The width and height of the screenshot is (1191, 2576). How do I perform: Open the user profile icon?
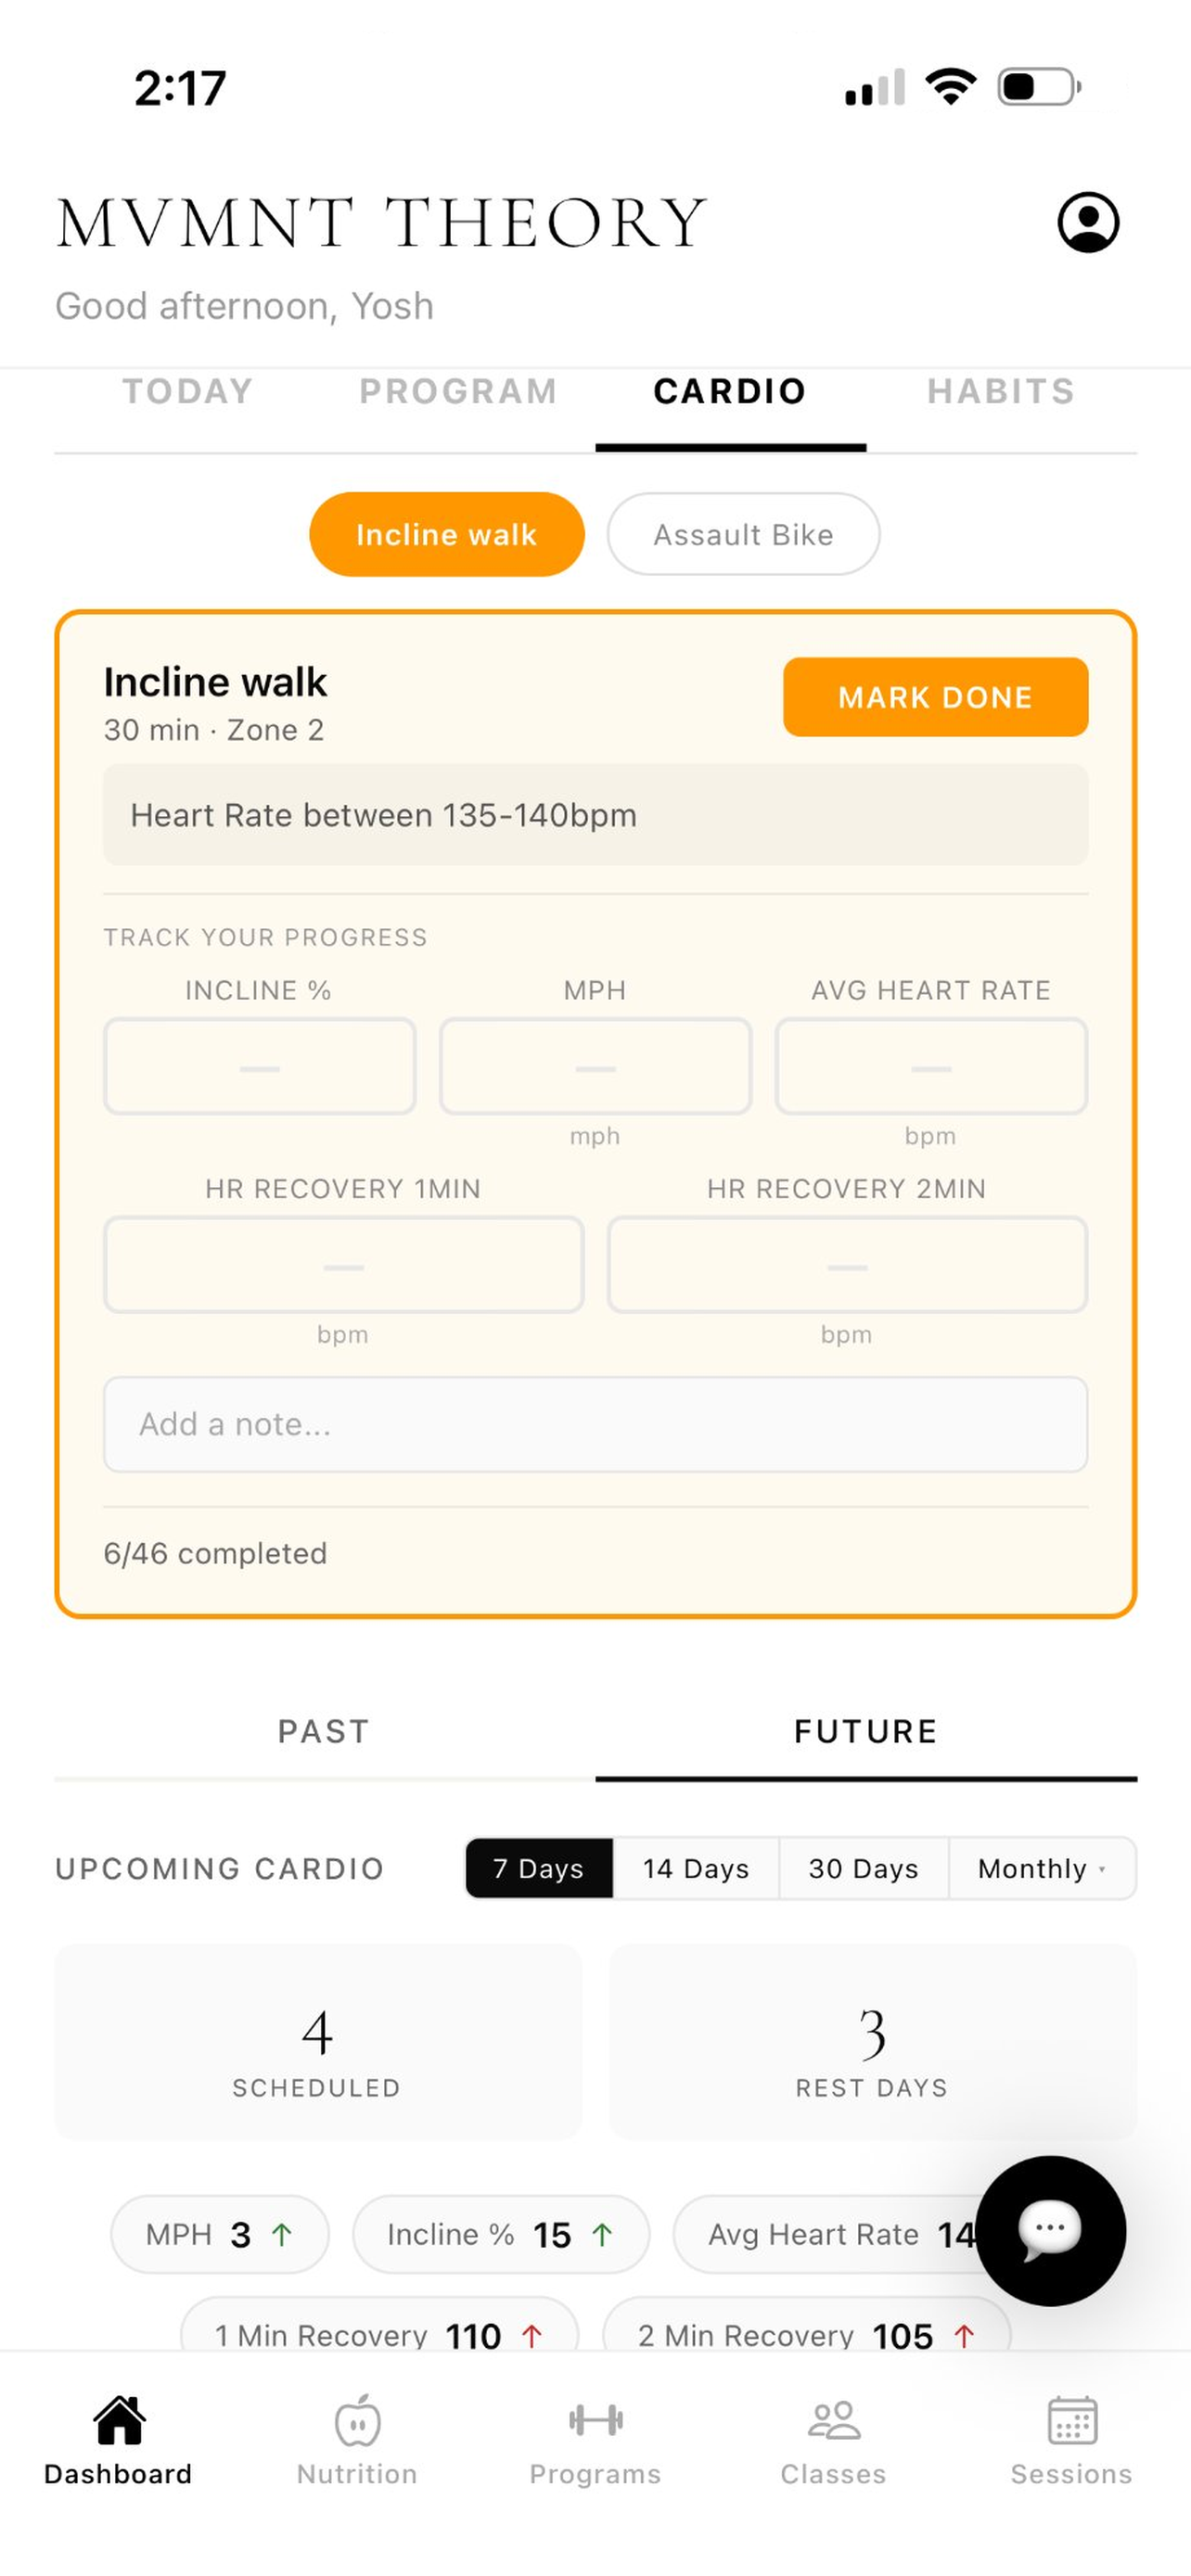[1088, 222]
